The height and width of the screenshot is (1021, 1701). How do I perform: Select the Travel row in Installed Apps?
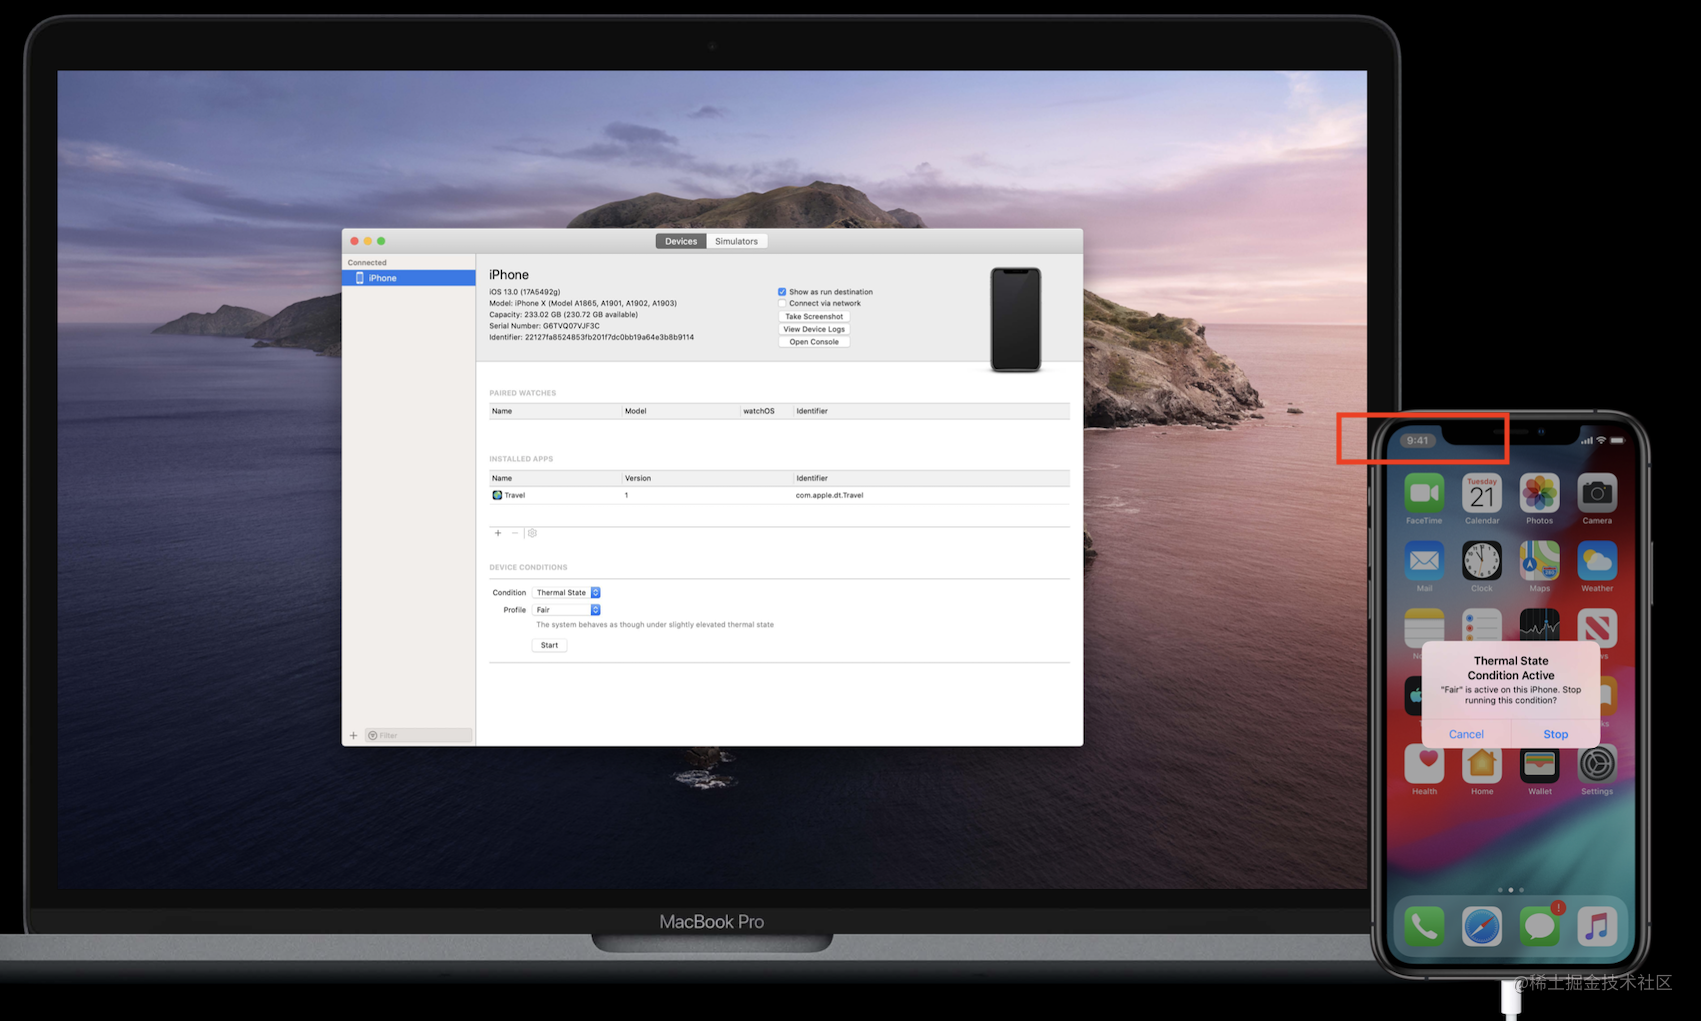[779, 495]
